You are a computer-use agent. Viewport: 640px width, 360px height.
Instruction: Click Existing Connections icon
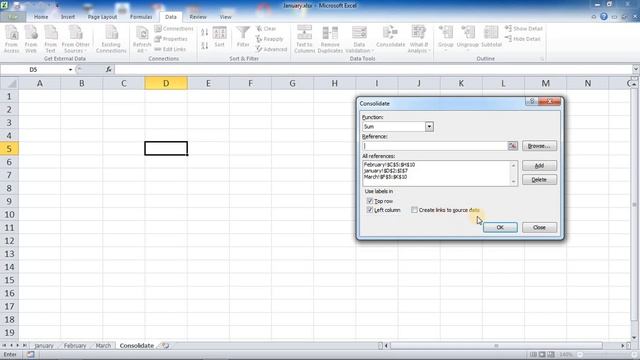[111, 39]
